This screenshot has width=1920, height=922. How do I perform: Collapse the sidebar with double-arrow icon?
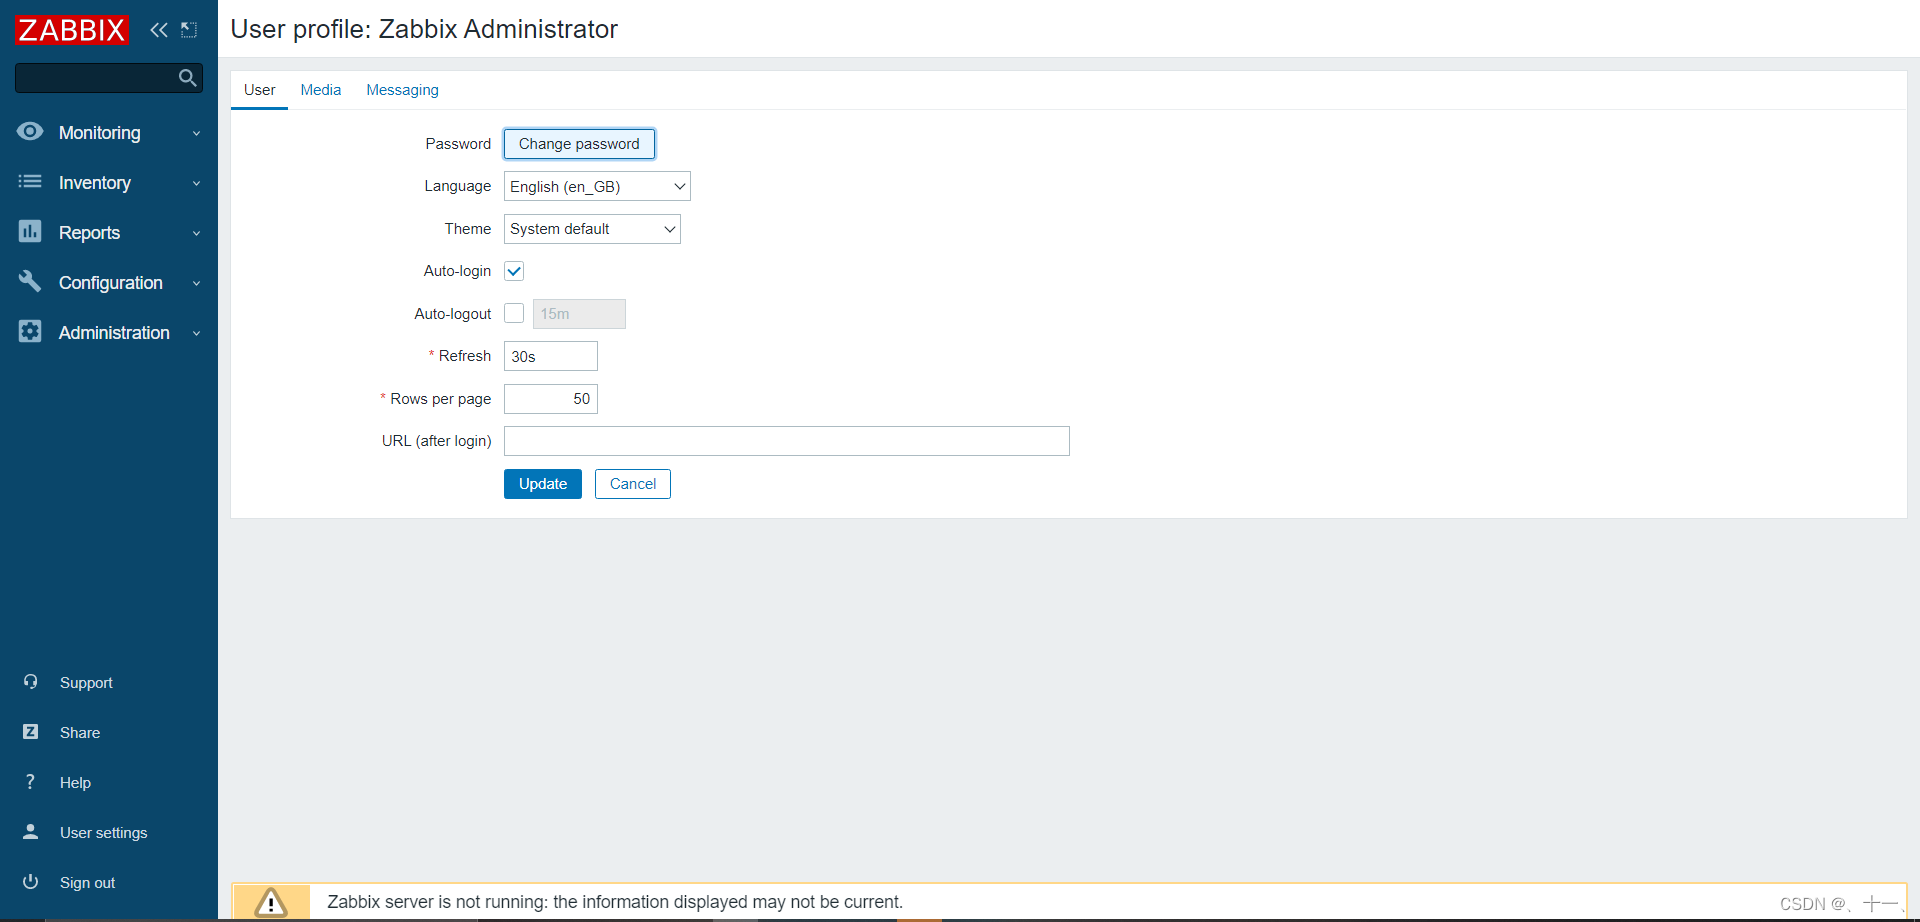[159, 30]
